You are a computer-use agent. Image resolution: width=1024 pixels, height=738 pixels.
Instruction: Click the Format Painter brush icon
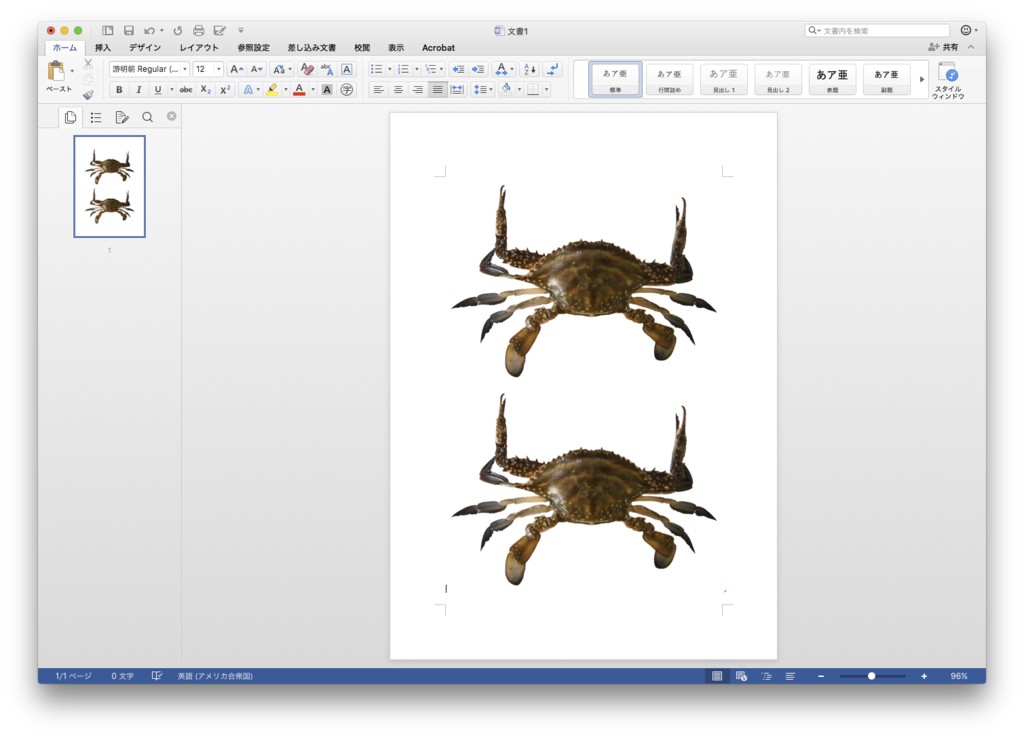click(88, 95)
